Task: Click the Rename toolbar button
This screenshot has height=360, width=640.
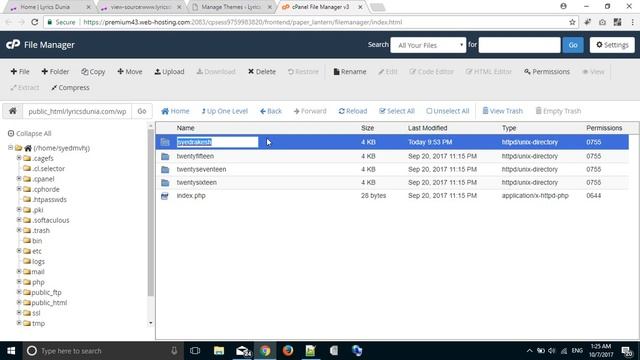Action: pos(350,71)
